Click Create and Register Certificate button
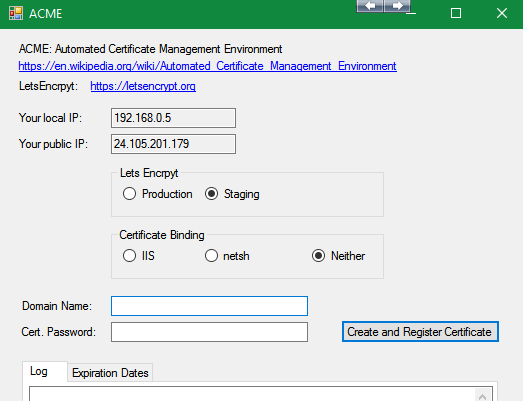This screenshot has width=523, height=401. point(420,332)
